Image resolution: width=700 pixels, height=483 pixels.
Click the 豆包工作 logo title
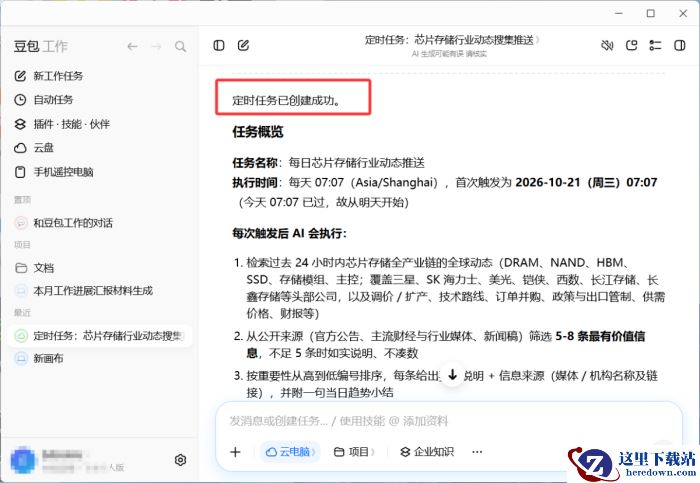[41, 46]
